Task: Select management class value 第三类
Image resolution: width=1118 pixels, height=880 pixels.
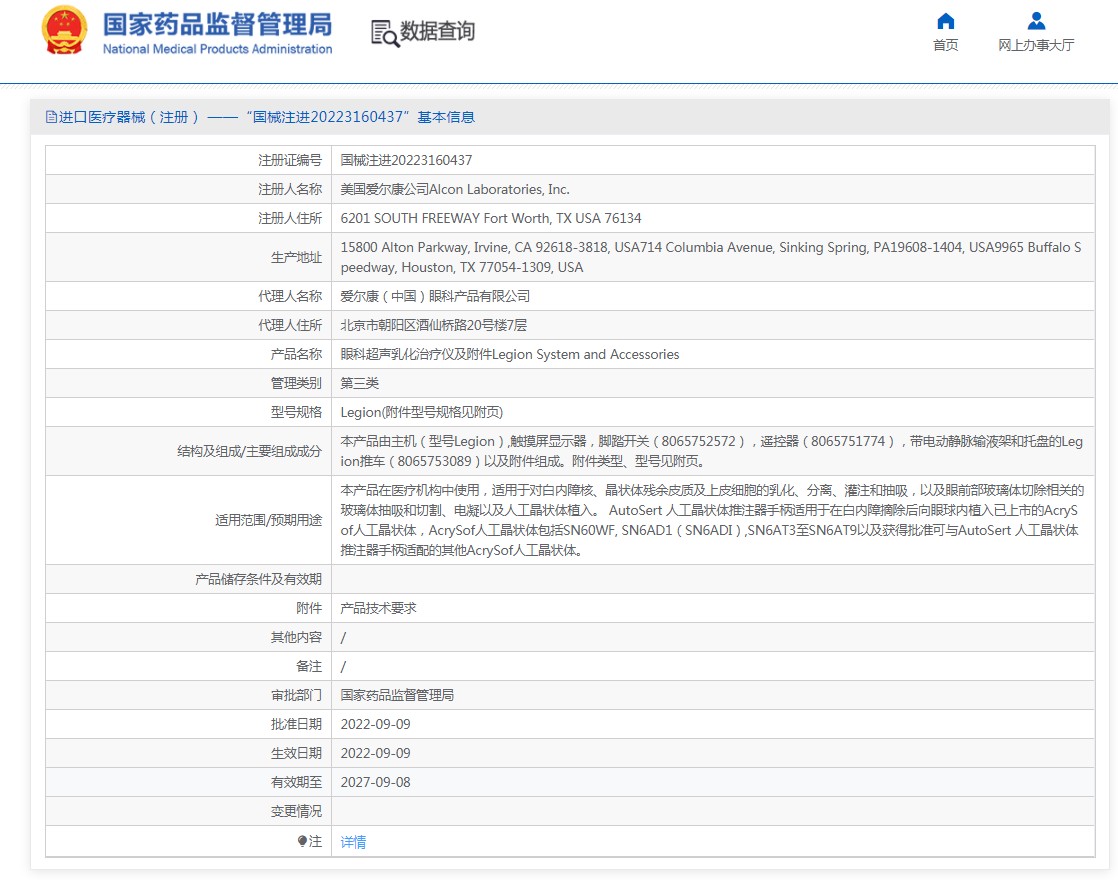Action: [359, 383]
